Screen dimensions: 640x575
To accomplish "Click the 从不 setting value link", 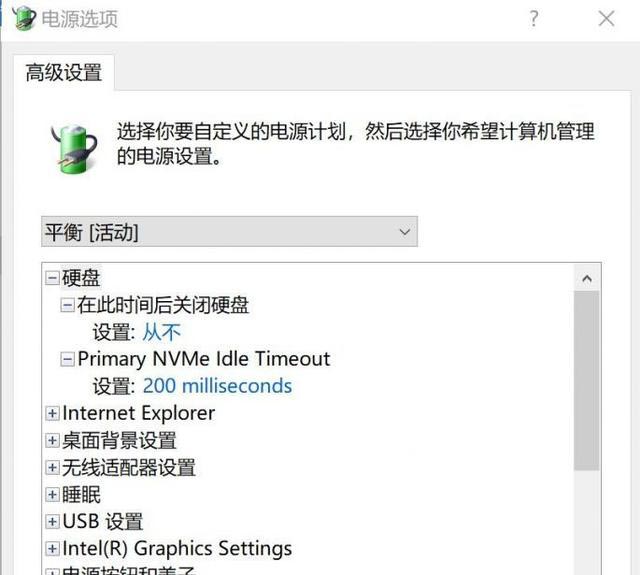I will tap(161, 332).
